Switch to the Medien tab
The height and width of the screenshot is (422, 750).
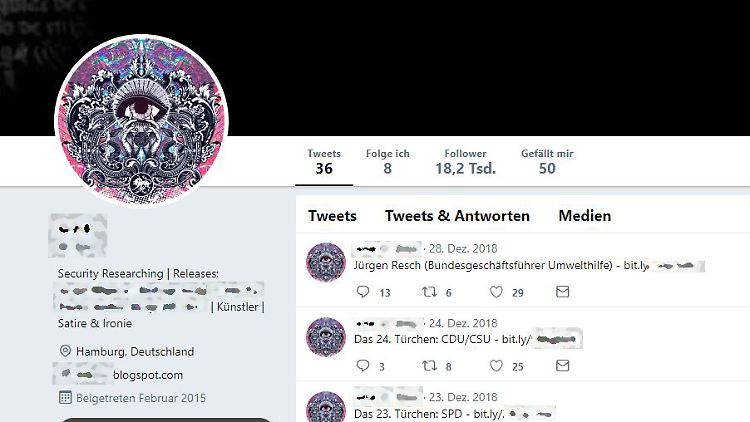pos(585,216)
